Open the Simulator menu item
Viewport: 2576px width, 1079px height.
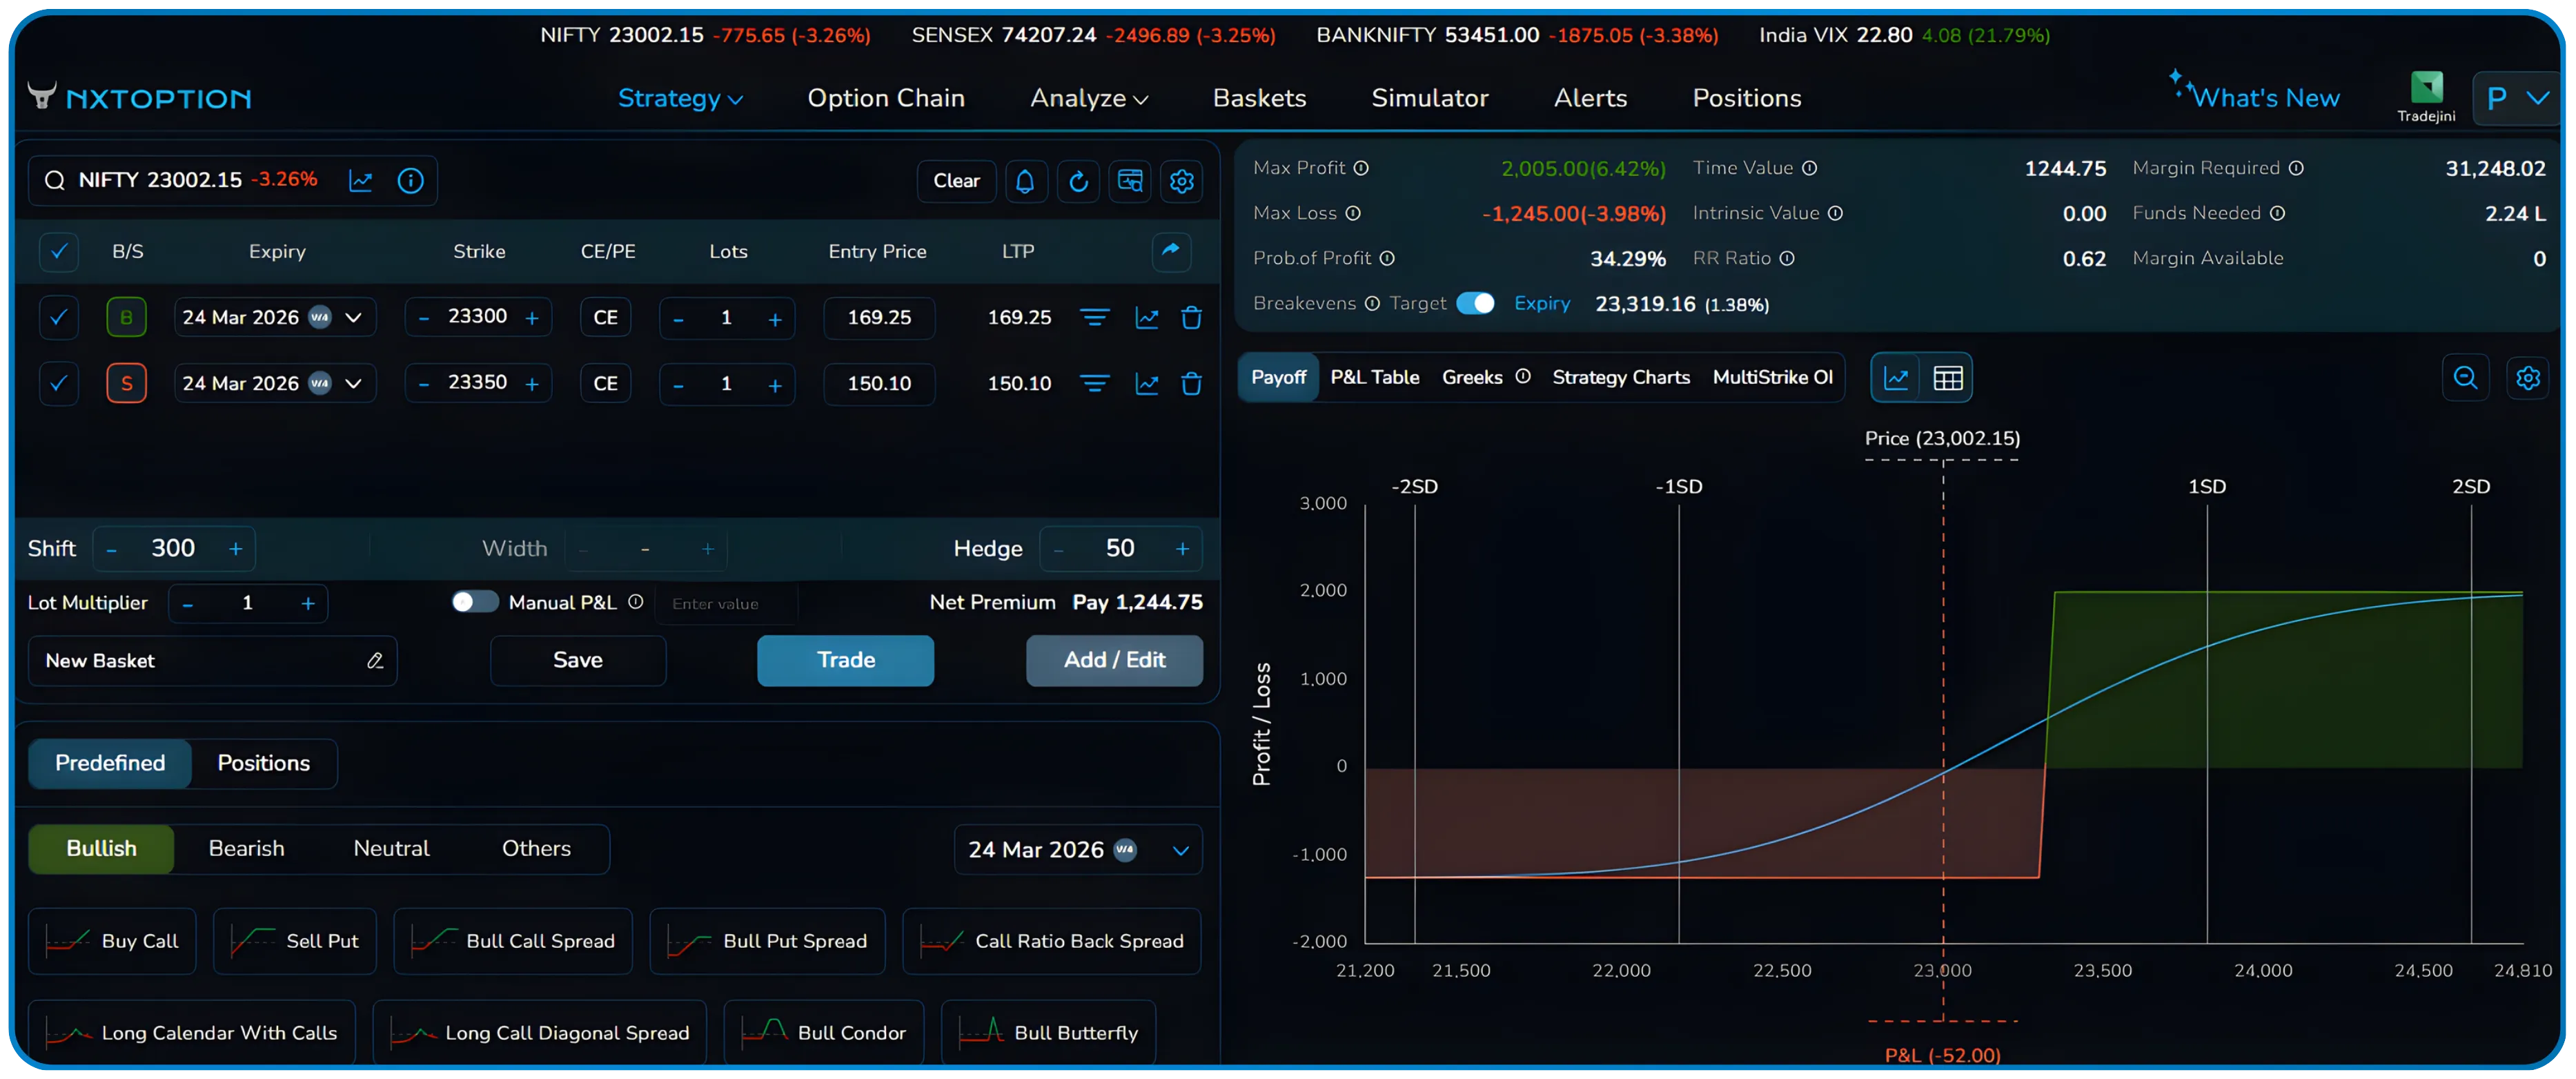point(1430,98)
